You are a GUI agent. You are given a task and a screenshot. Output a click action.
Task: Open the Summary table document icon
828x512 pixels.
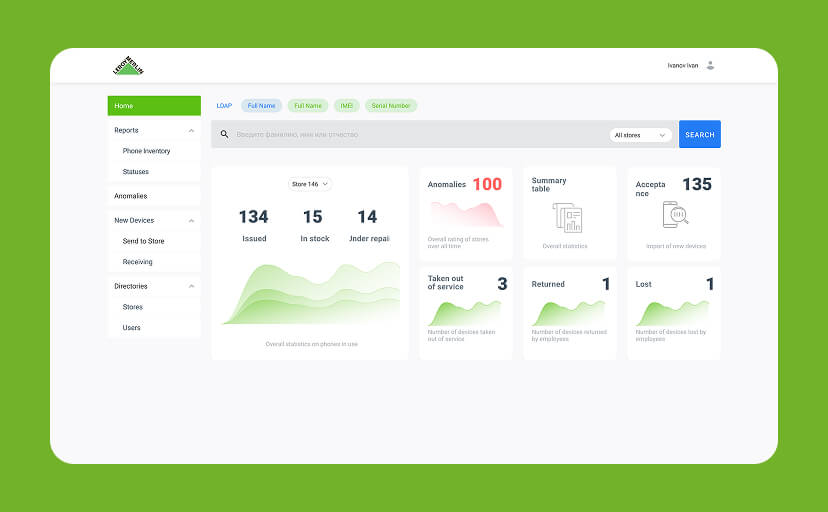pos(566,218)
